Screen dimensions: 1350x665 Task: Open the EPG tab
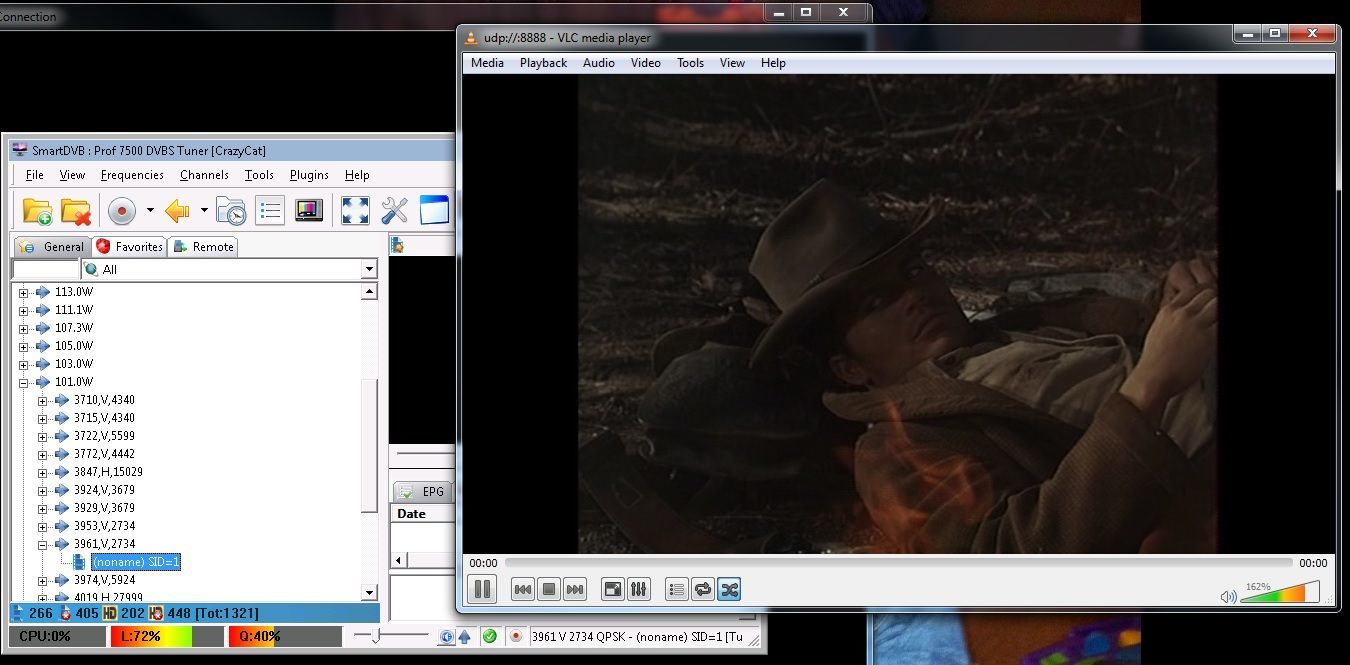422,491
